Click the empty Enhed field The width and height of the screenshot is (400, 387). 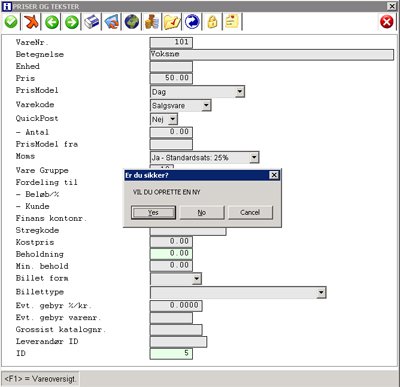click(x=171, y=66)
